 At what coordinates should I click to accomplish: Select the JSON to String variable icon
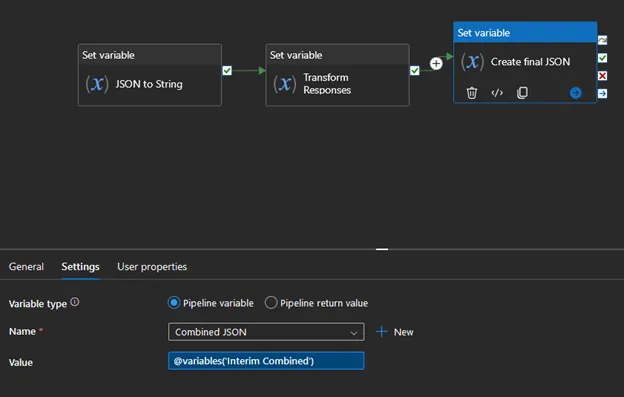pyautogui.click(x=97, y=84)
